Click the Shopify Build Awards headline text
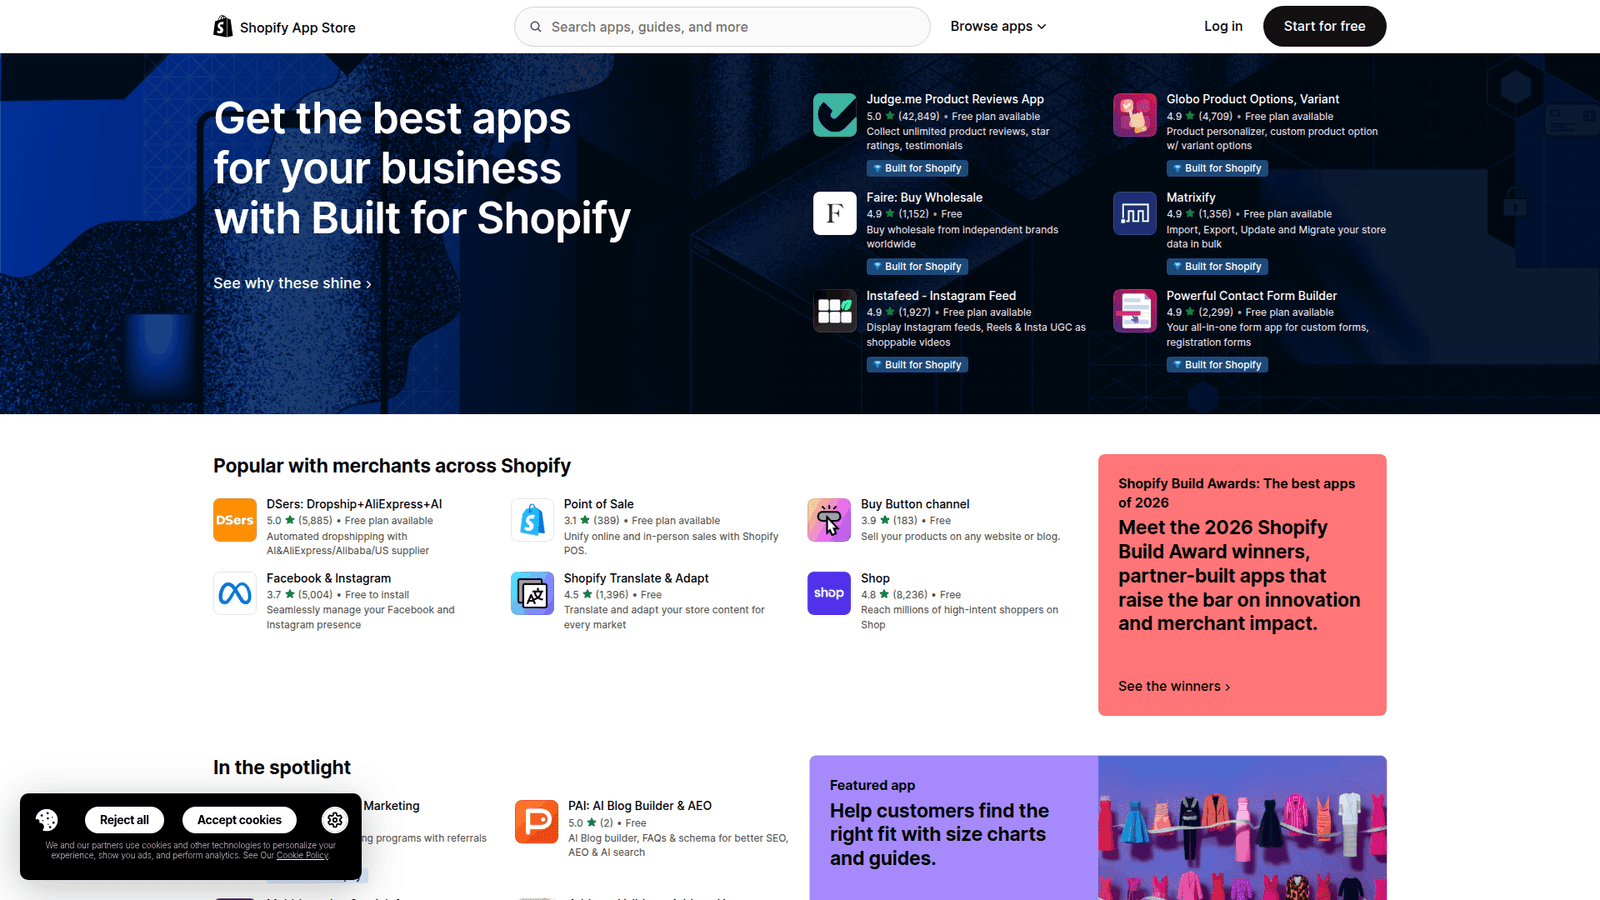Image resolution: width=1600 pixels, height=900 pixels. coord(1236,493)
